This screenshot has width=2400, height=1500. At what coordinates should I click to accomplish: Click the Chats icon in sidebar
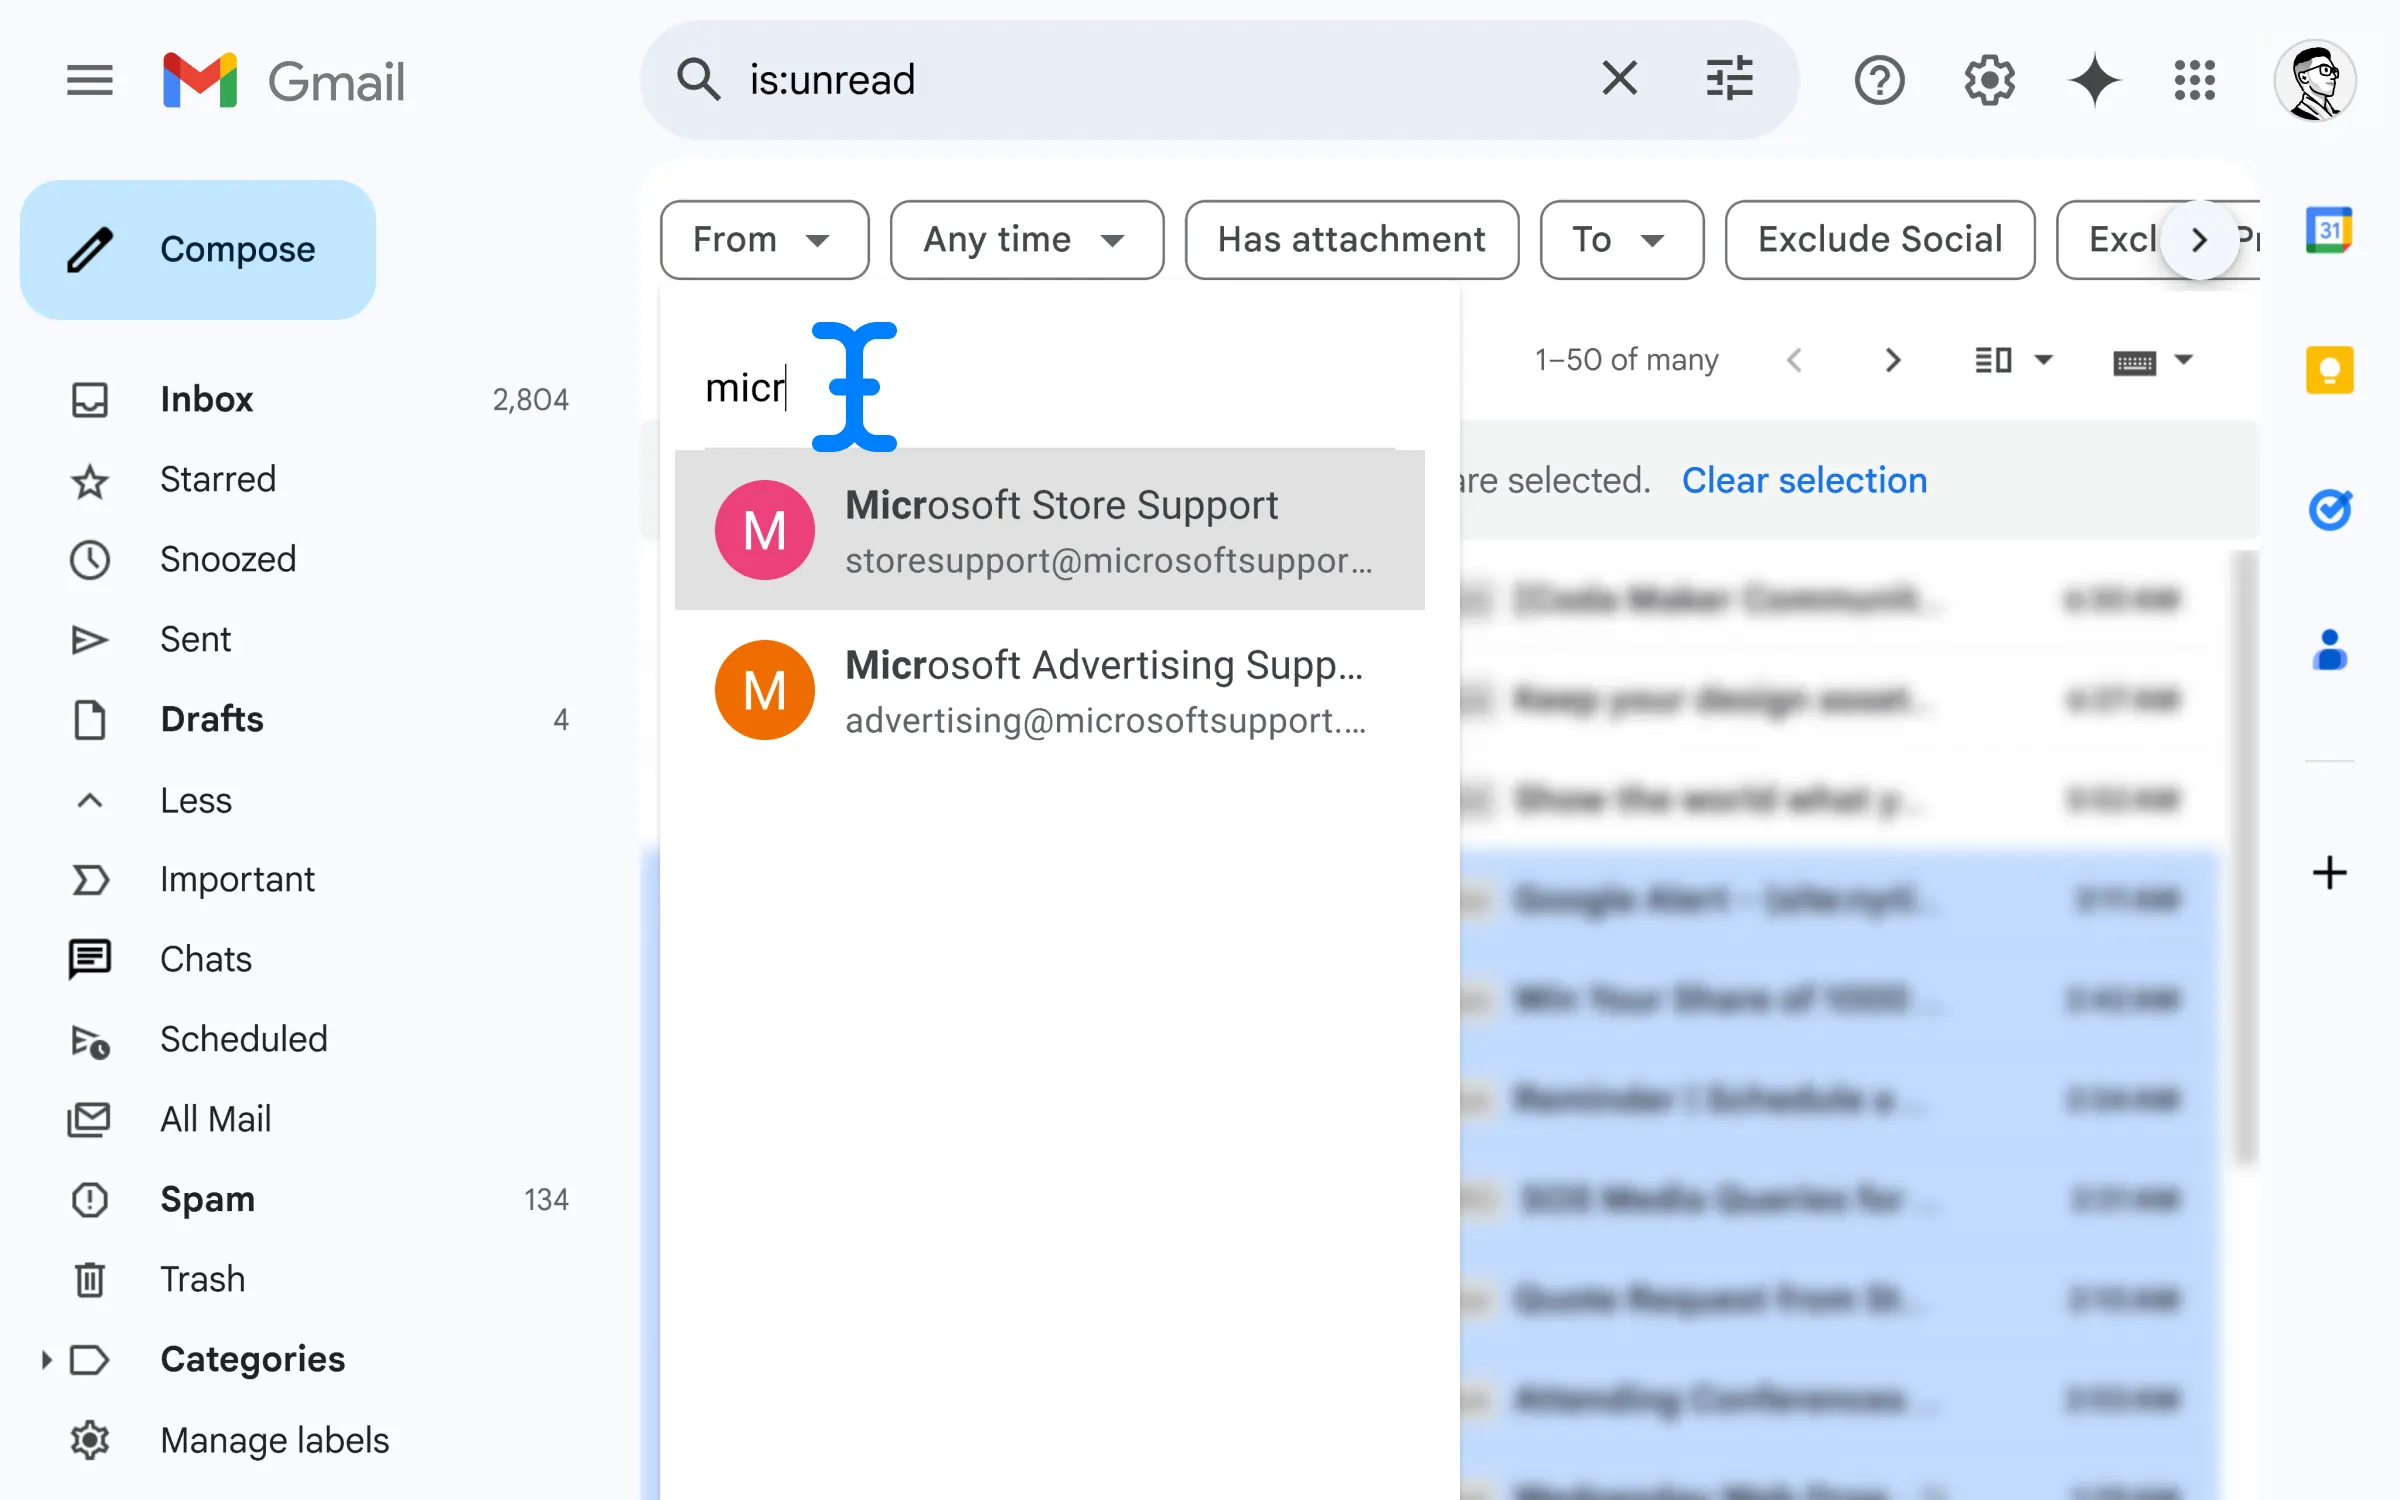point(90,959)
